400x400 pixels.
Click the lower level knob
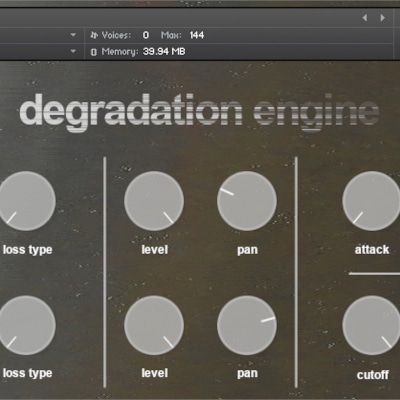pos(154,325)
